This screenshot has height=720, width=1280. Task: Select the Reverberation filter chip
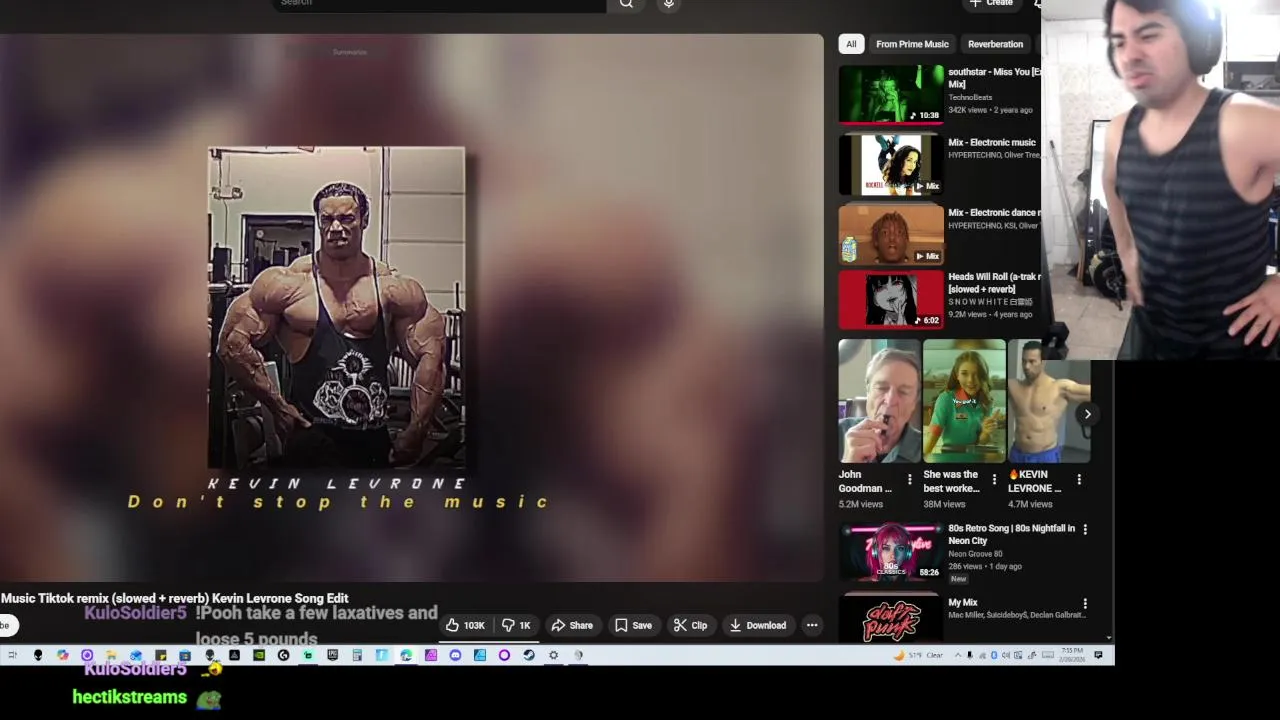[995, 44]
